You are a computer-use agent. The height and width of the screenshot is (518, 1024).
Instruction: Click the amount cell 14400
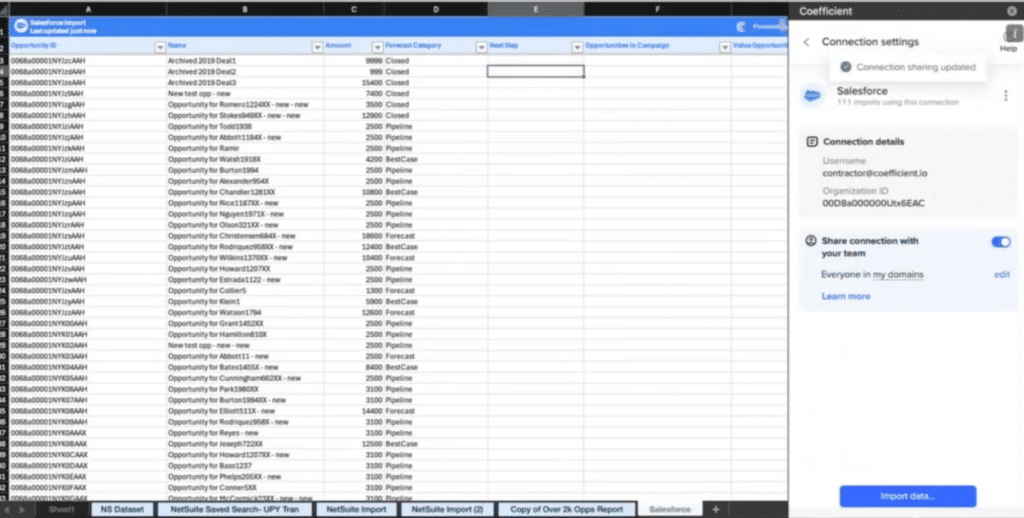coord(354,411)
